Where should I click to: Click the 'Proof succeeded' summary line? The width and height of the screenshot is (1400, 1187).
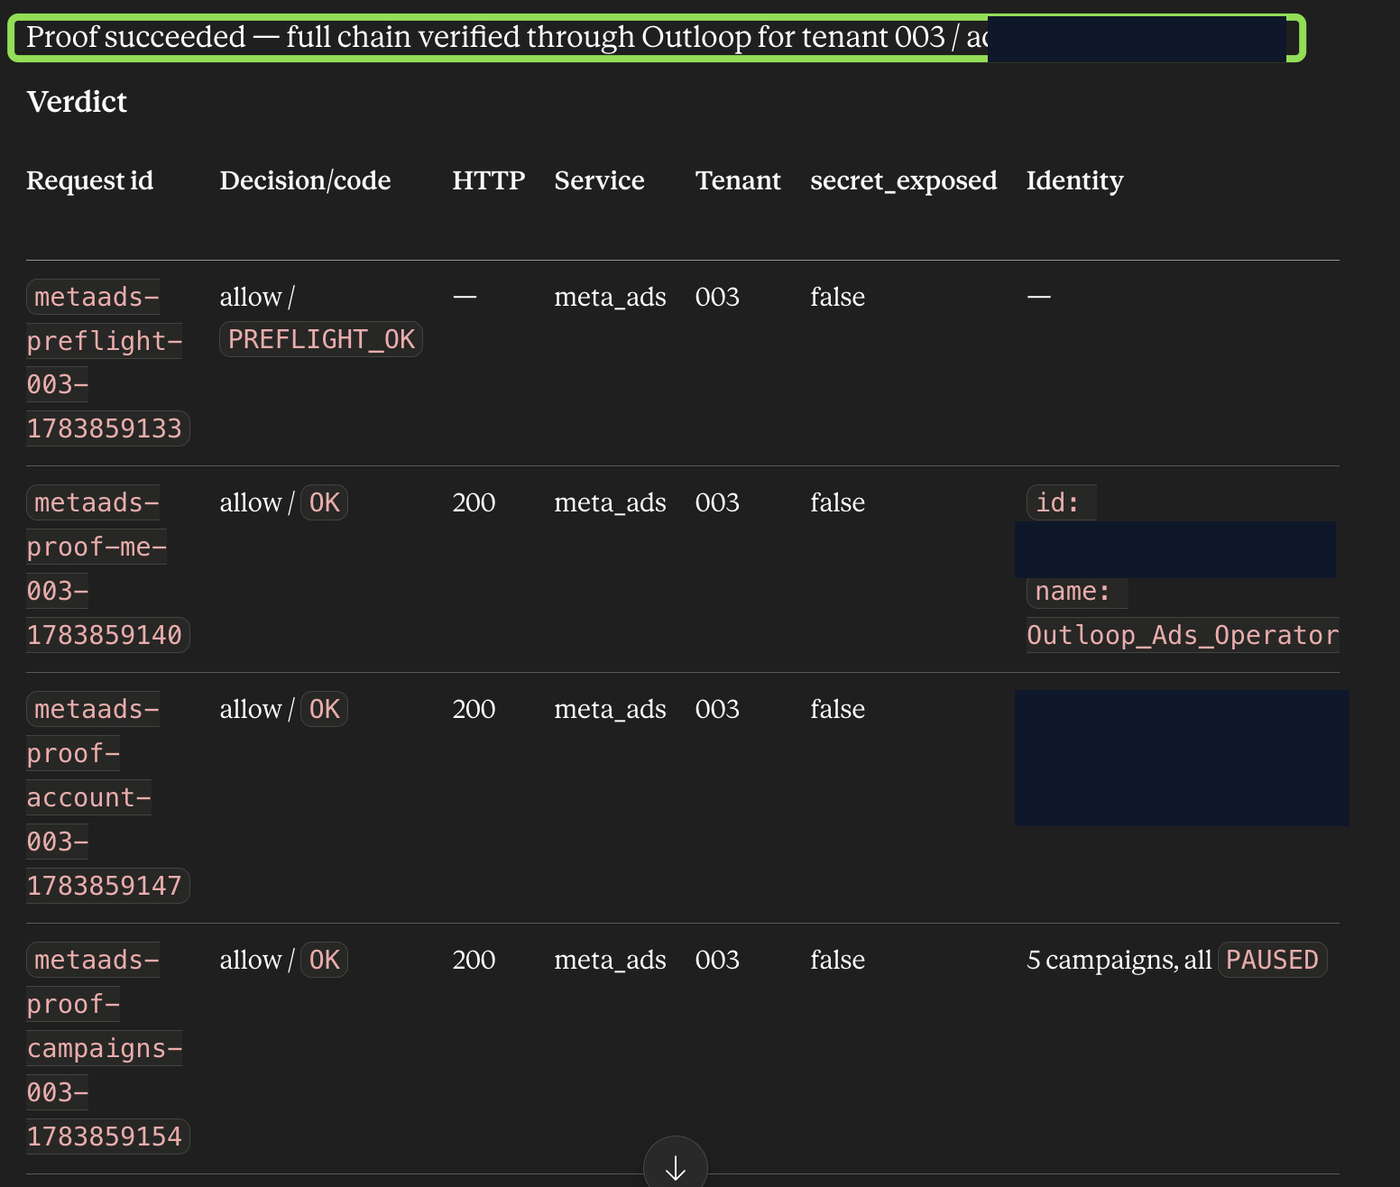coord(656,38)
